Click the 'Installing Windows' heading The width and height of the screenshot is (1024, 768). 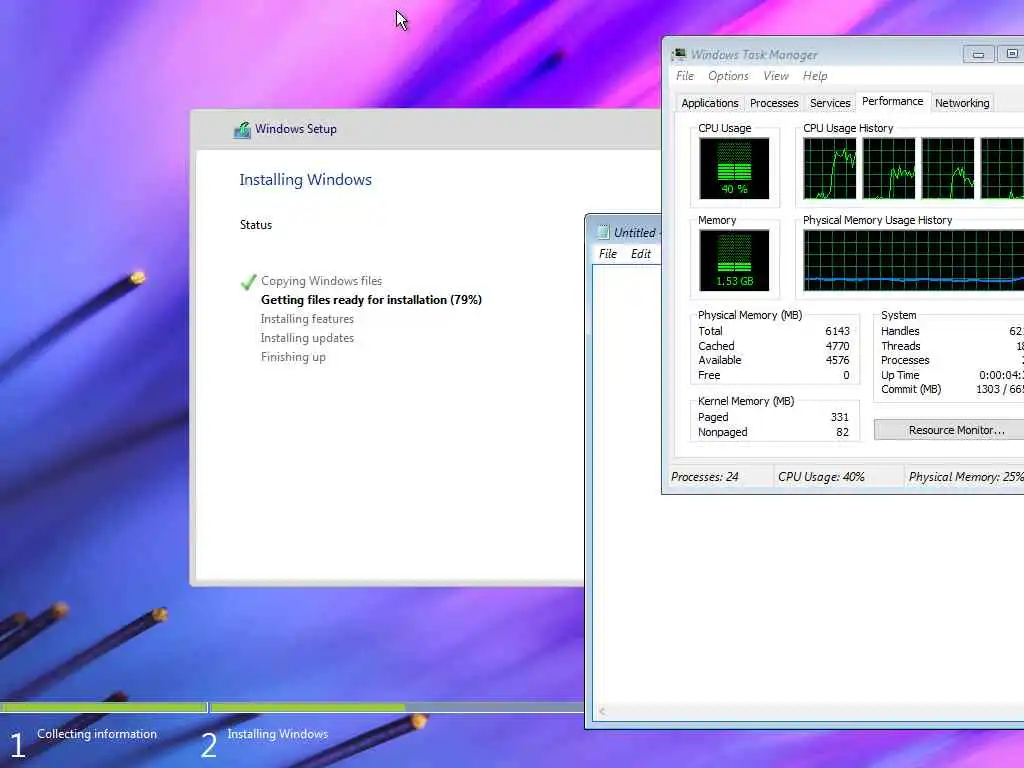(x=305, y=180)
